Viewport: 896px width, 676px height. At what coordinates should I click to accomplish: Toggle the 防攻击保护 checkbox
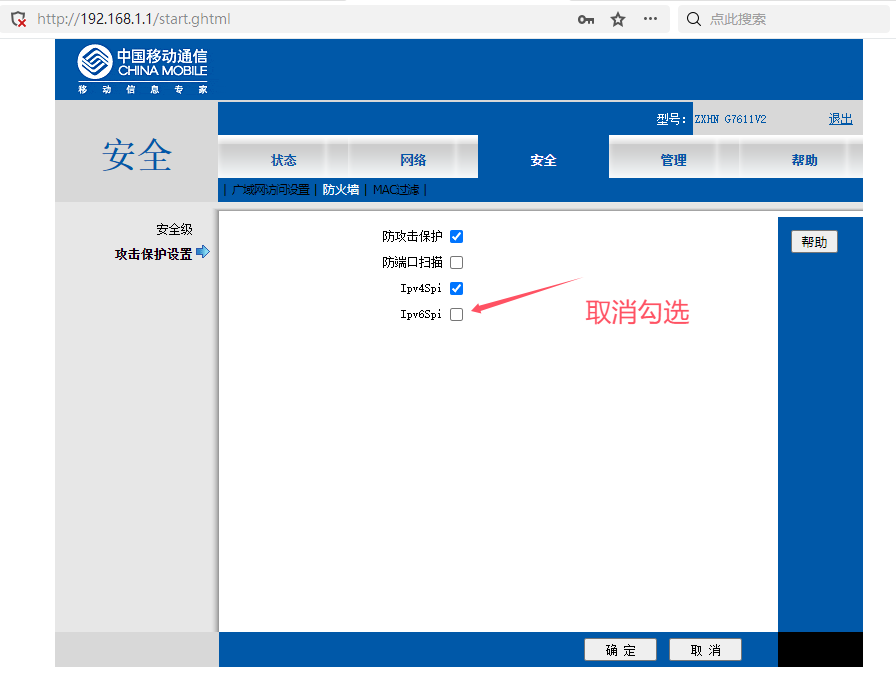point(456,237)
